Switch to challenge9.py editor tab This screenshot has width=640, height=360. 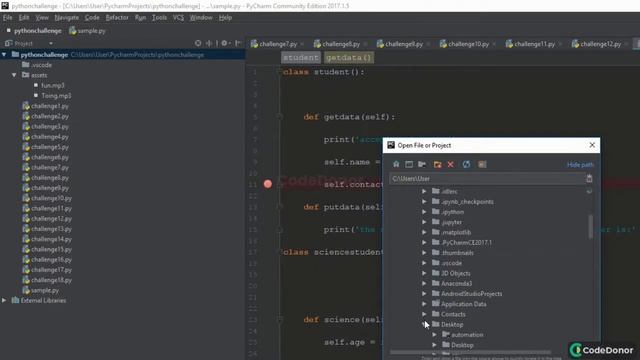click(x=404, y=44)
